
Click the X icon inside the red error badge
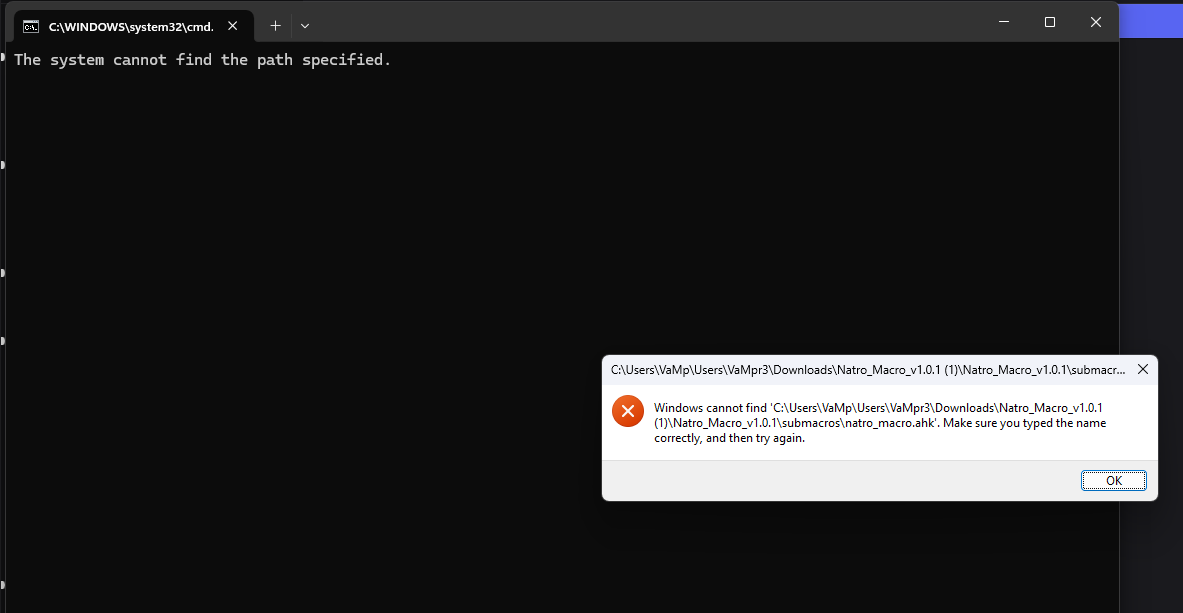(627, 410)
